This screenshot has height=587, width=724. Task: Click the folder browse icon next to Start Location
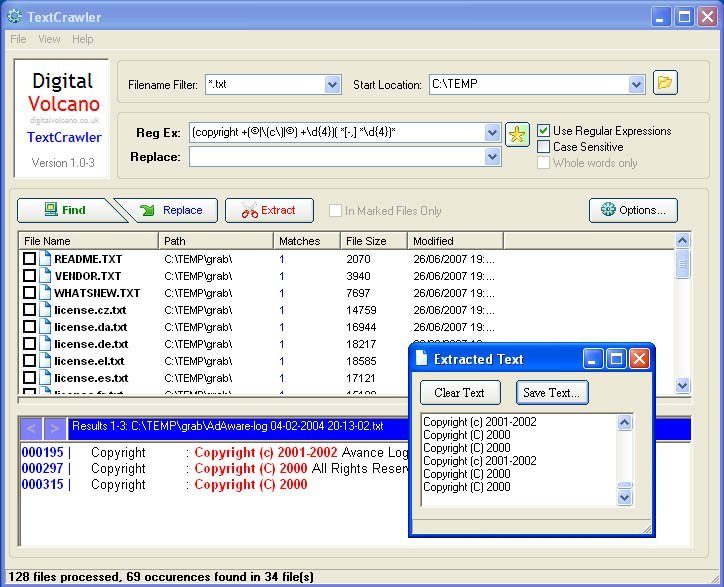click(665, 83)
